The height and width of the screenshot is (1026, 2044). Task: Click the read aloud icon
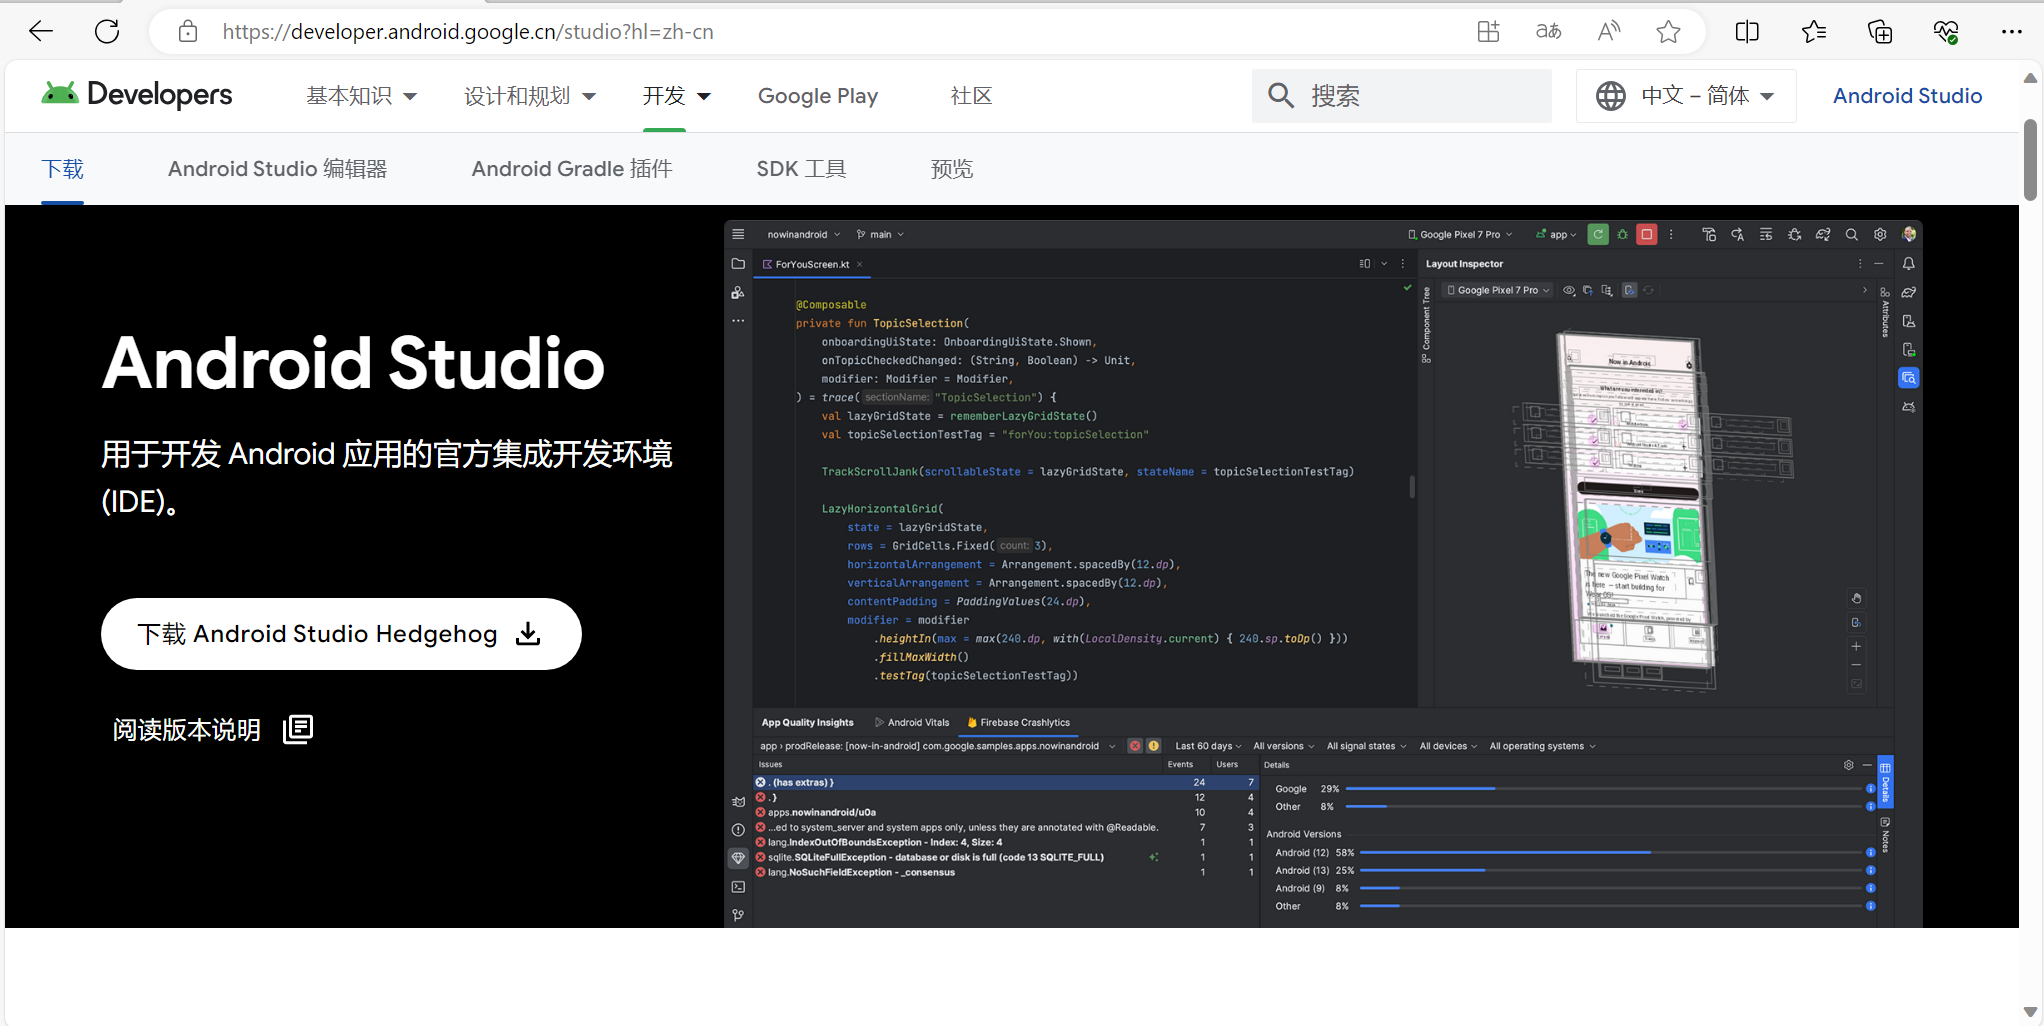pyautogui.click(x=1608, y=32)
